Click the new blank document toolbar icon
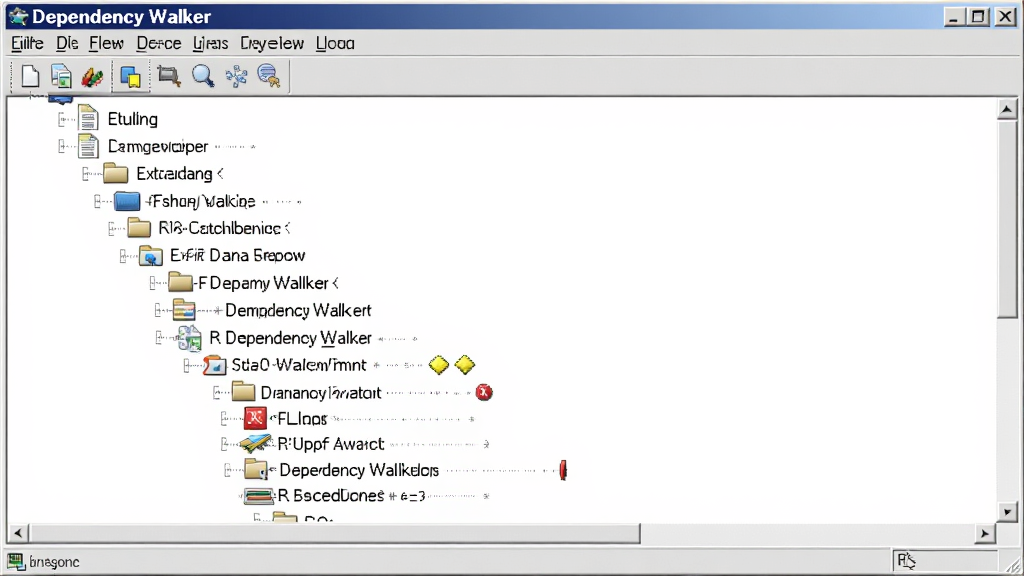The image size is (1024, 576). point(30,76)
